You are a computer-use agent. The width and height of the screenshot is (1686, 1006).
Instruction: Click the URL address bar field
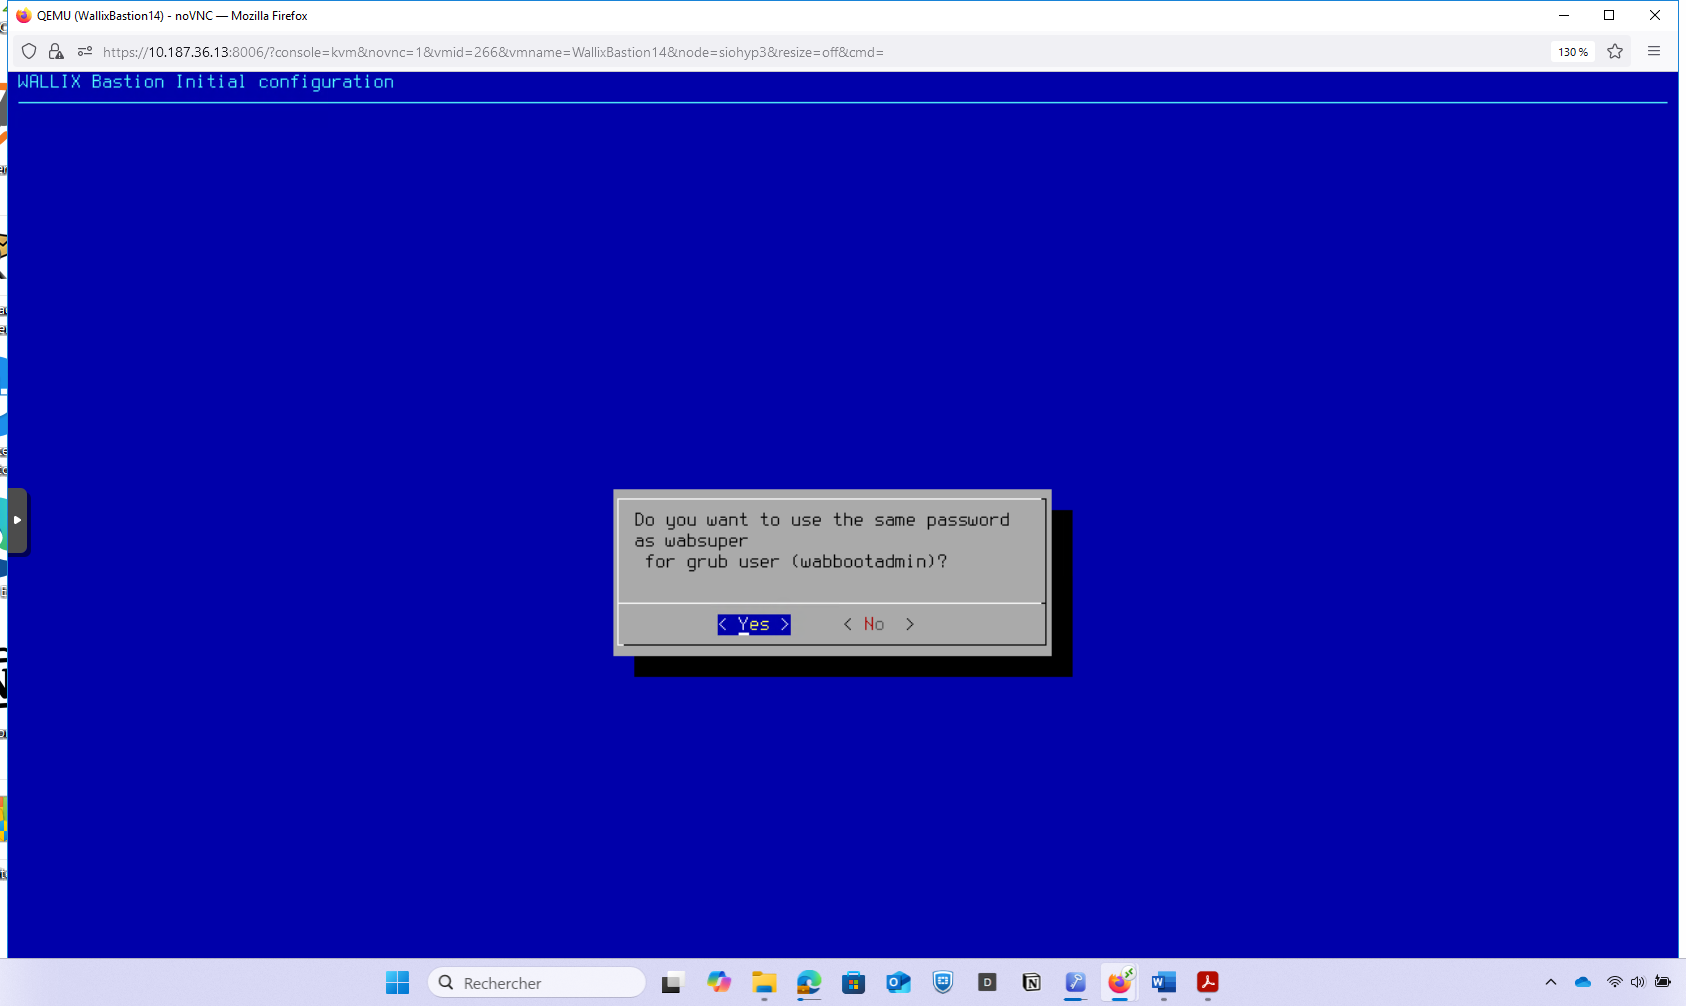700,52
